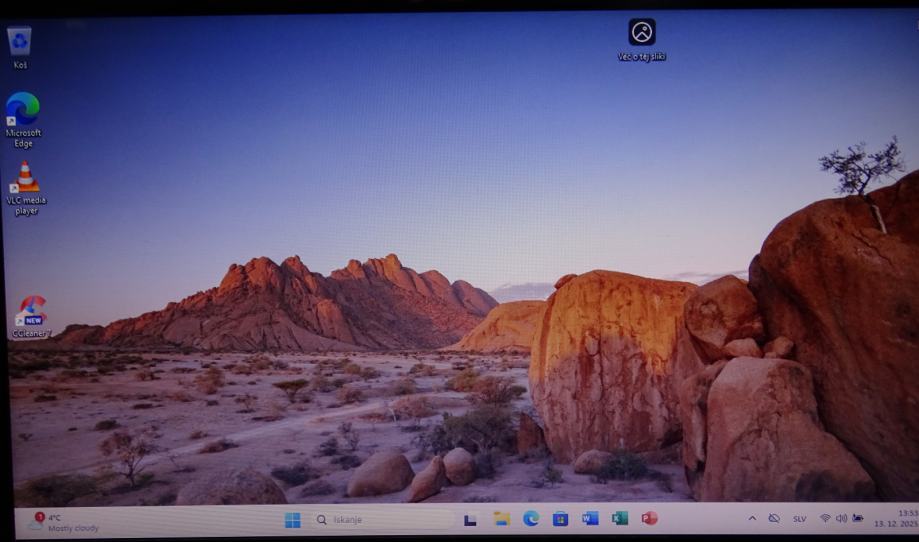The height and width of the screenshot is (542, 919).
Task: Click the Wi-Fi network icon in tray
Action: (x=825, y=518)
